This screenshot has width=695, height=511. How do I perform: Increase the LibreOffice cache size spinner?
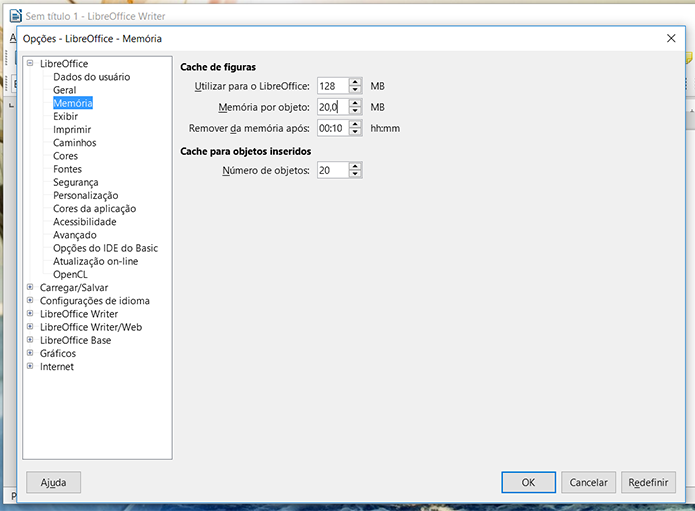point(355,82)
